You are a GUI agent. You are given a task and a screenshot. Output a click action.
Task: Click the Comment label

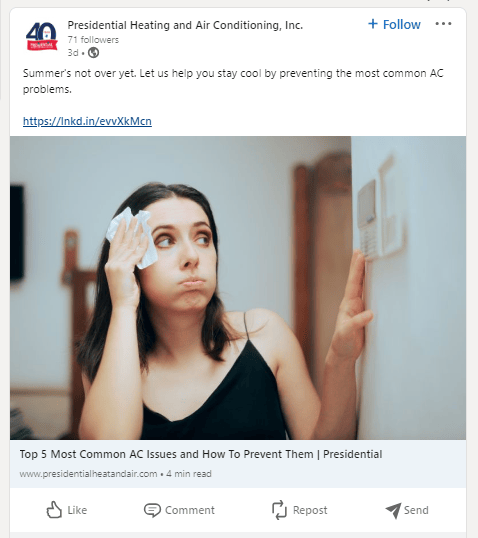click(x=190, y=510)
